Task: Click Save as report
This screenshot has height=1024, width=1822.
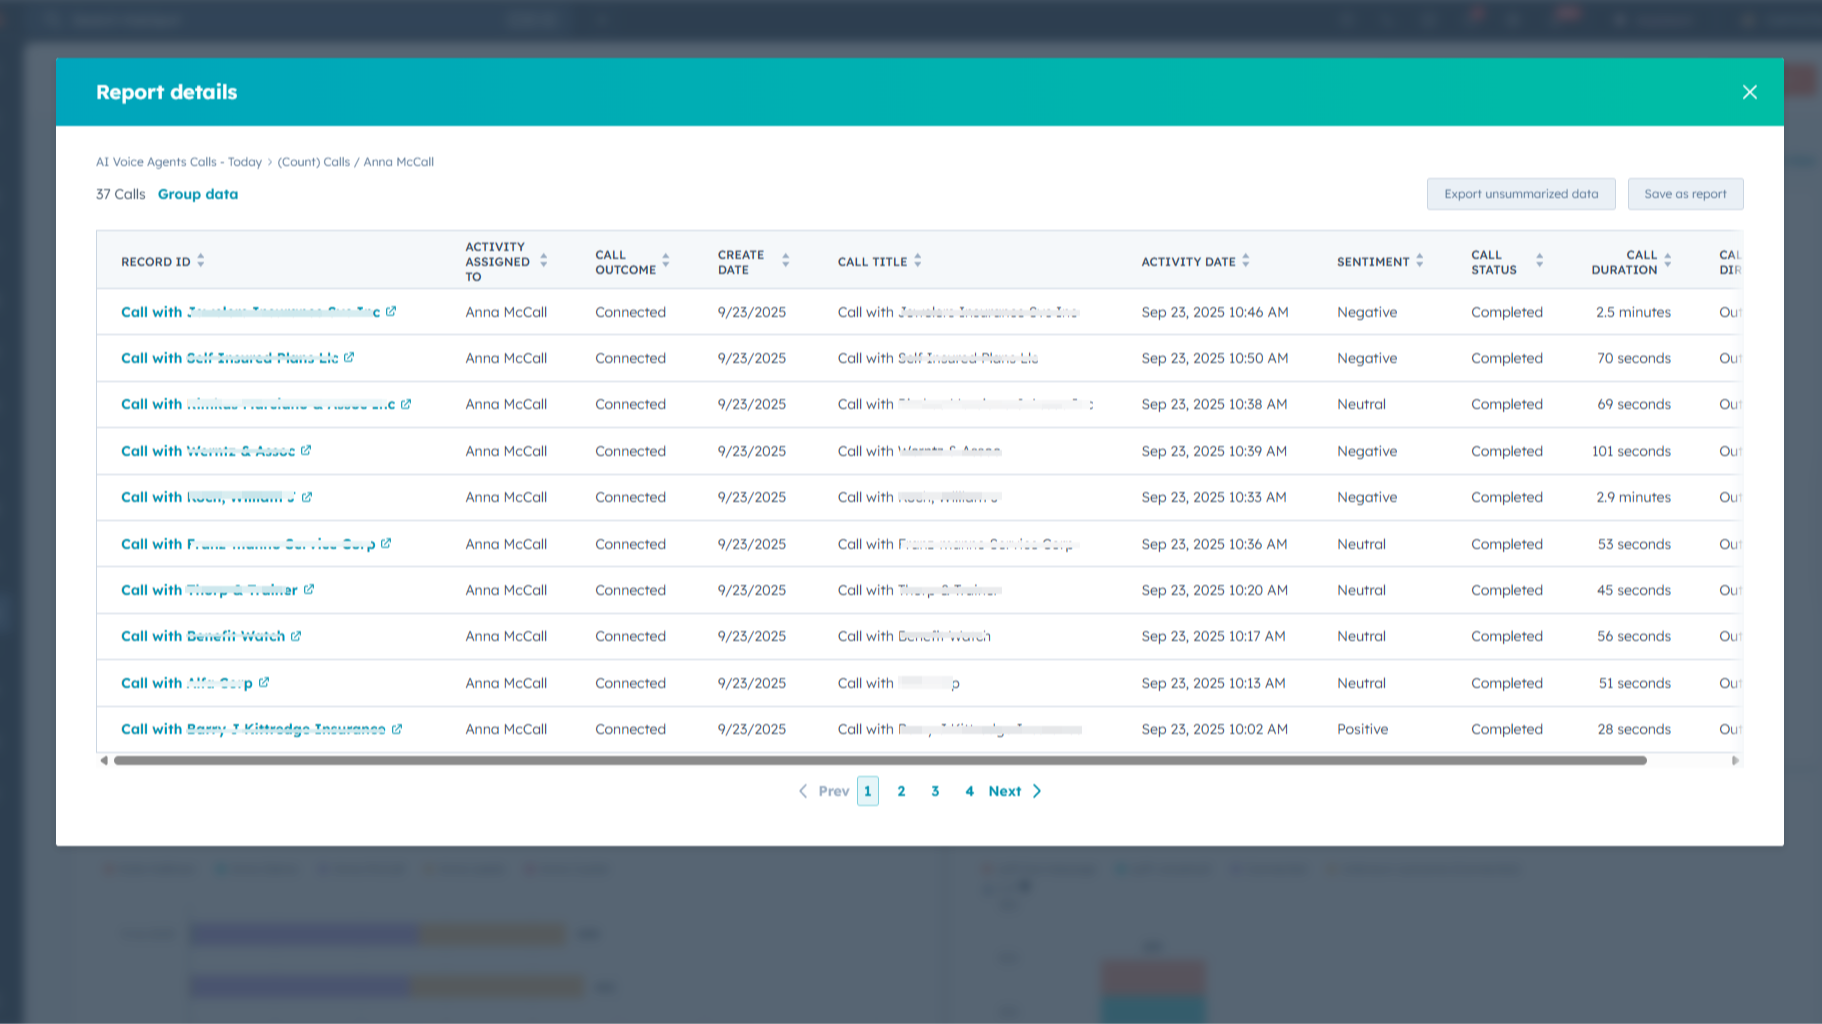Action: (1685, 193)
